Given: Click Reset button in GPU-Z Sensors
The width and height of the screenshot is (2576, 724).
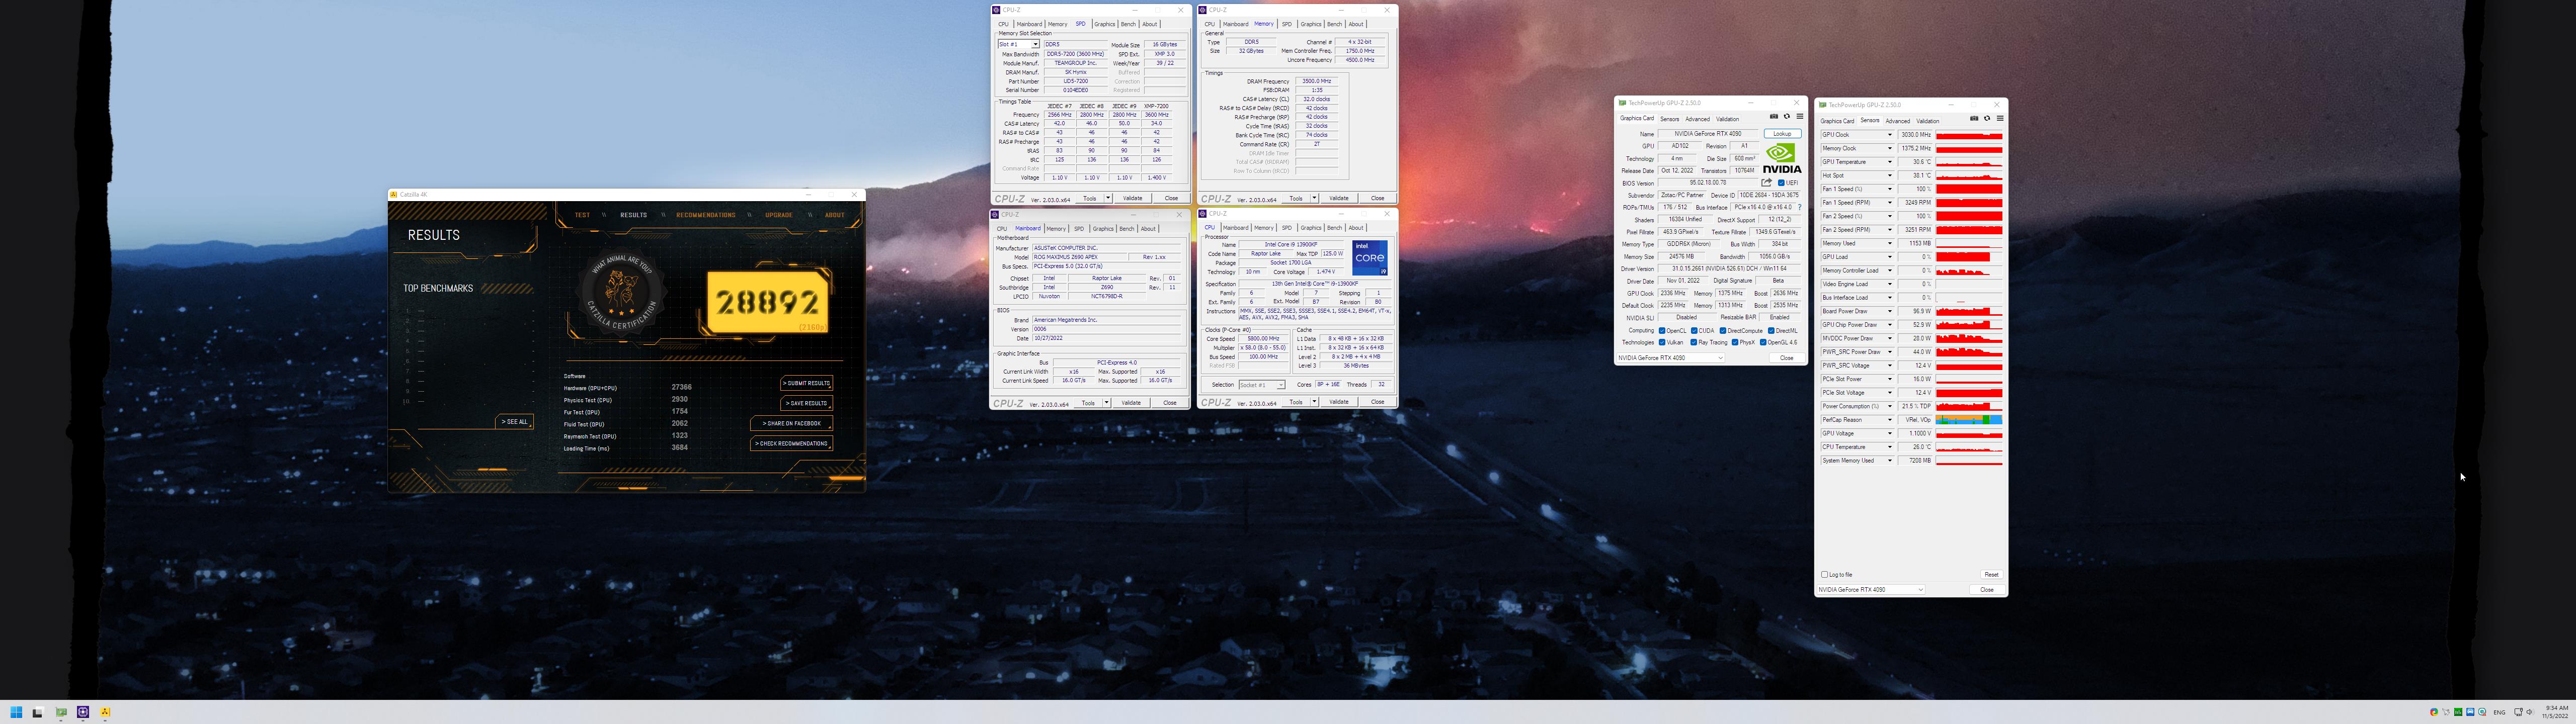Looking at the screenshot, I should pos(1991,575).
